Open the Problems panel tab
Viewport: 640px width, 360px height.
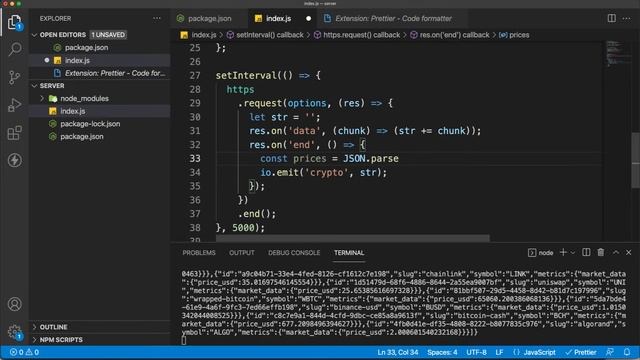tap(199, 253)
